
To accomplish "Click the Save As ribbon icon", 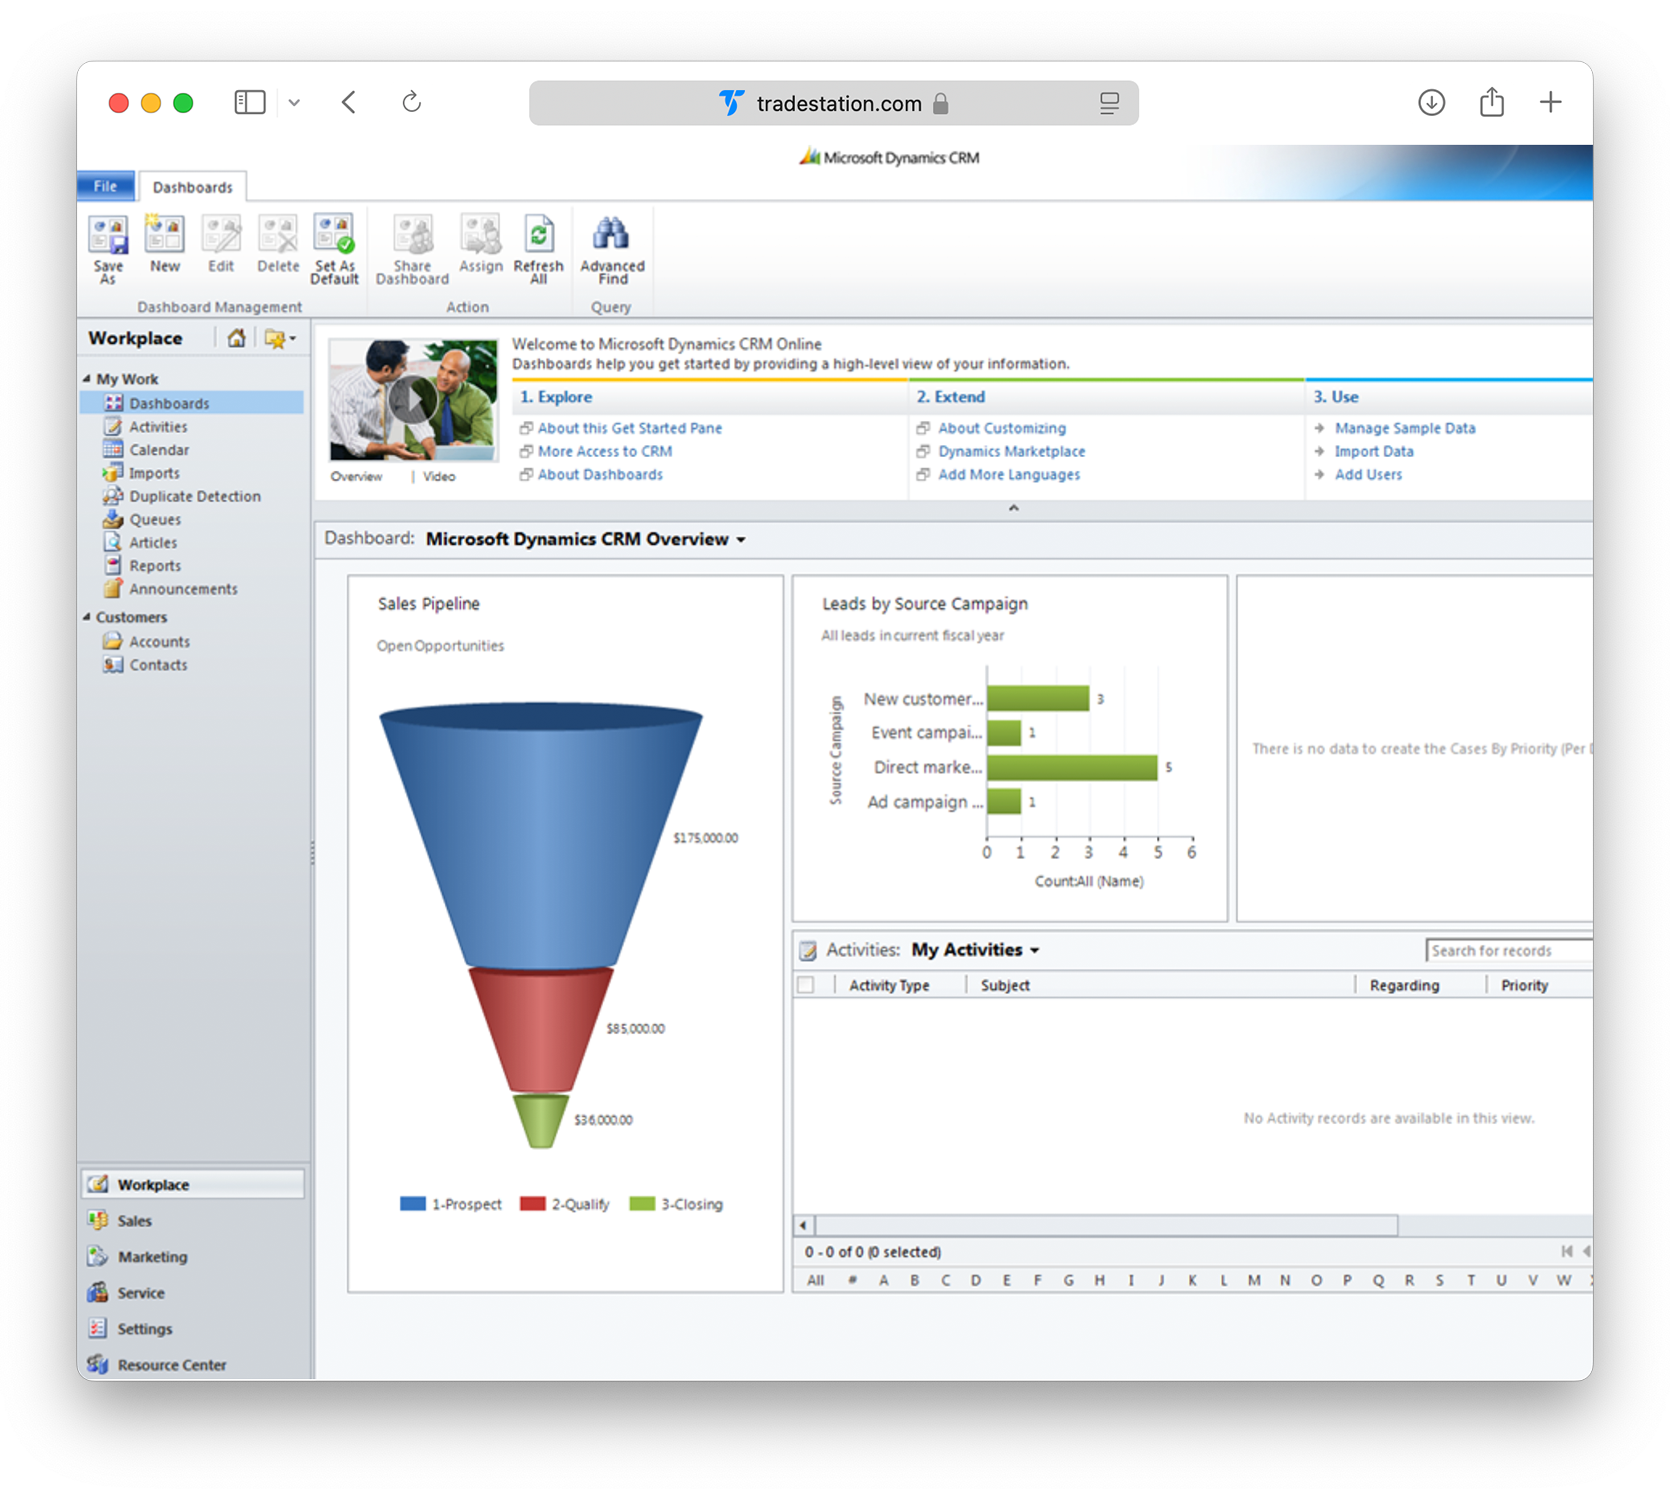I will click(108, 250).
